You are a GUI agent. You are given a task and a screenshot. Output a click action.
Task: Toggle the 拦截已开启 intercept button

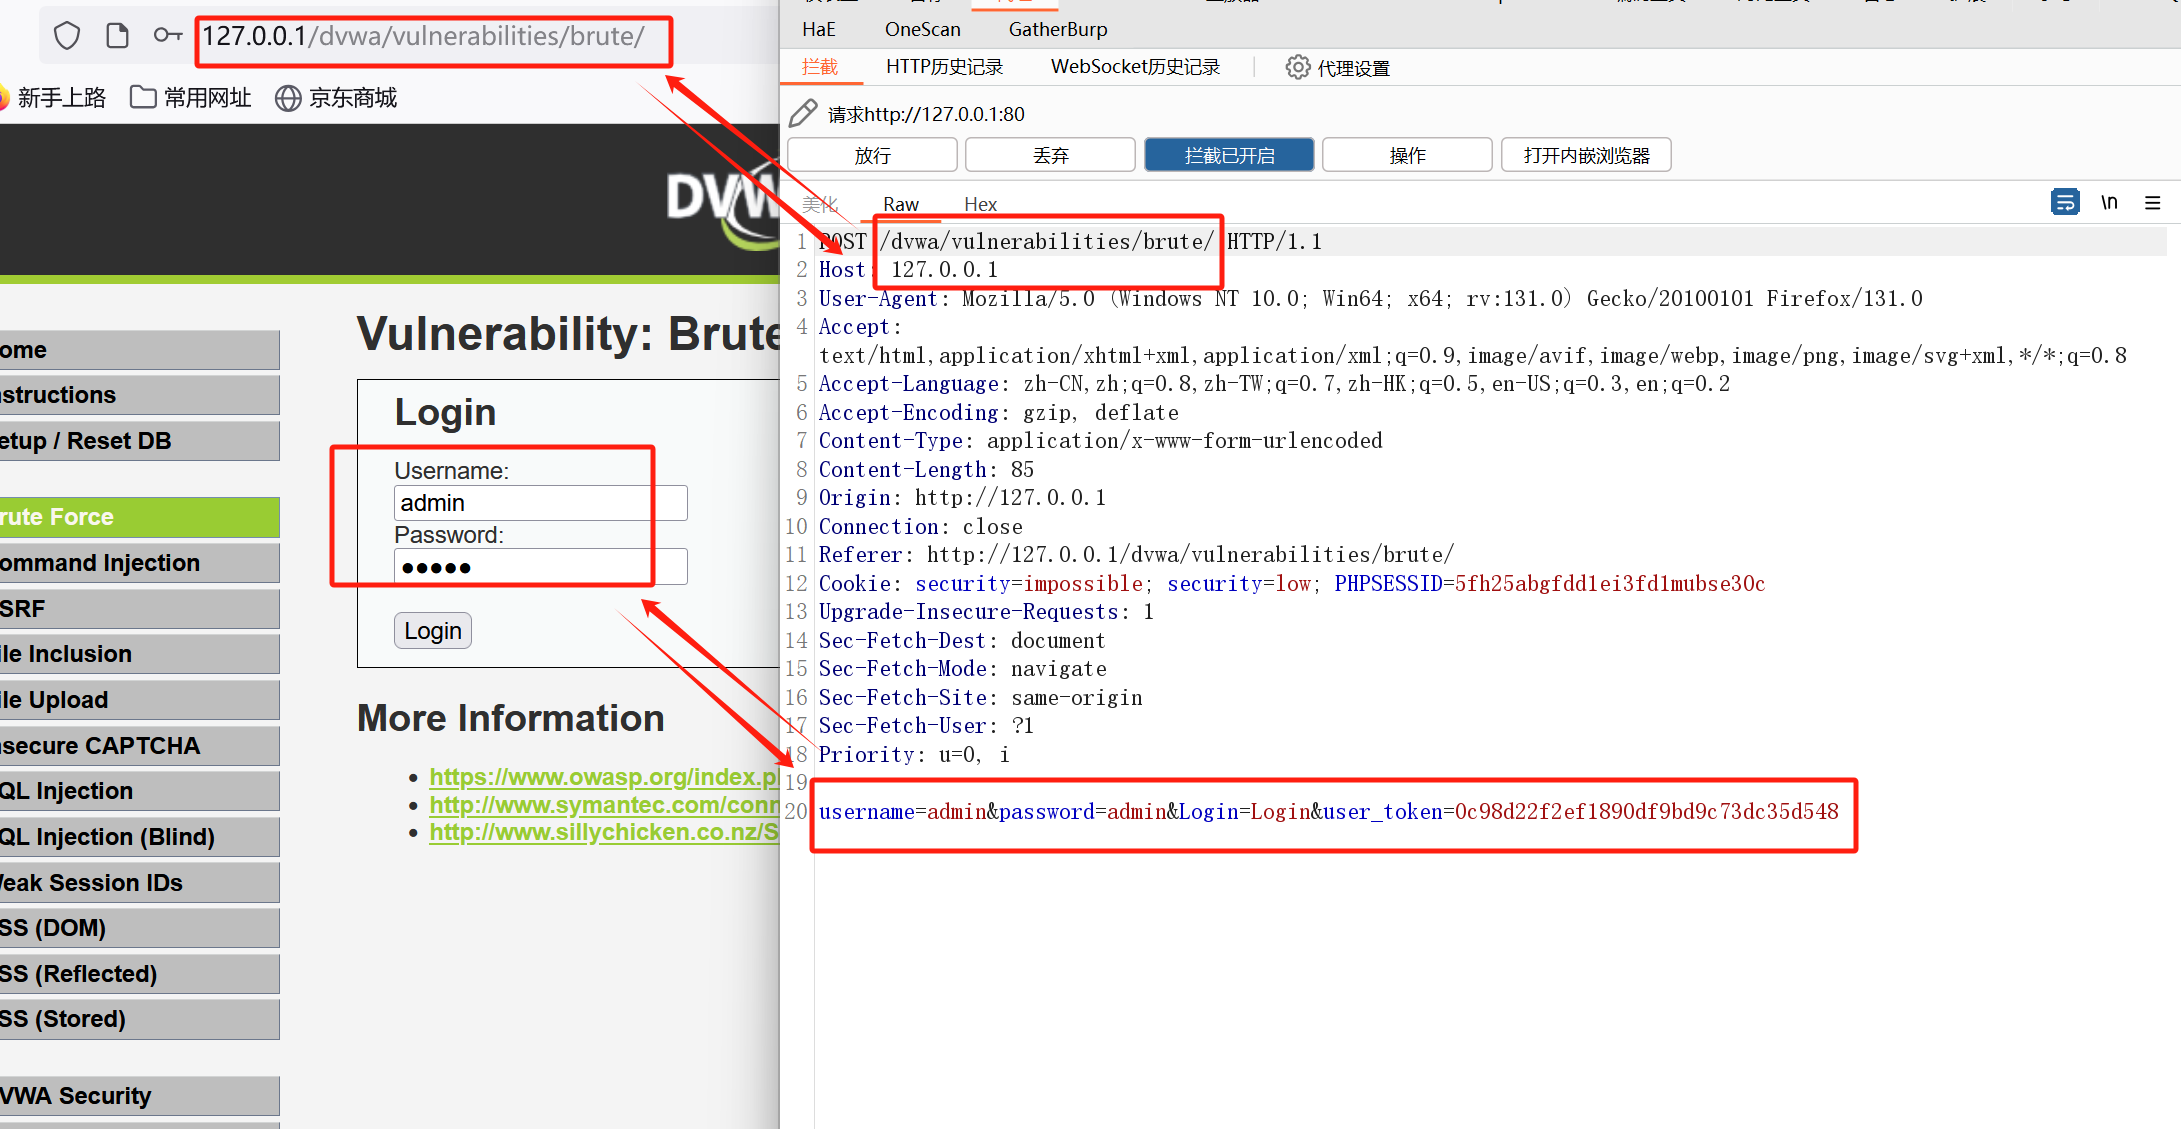point(1229,155)
